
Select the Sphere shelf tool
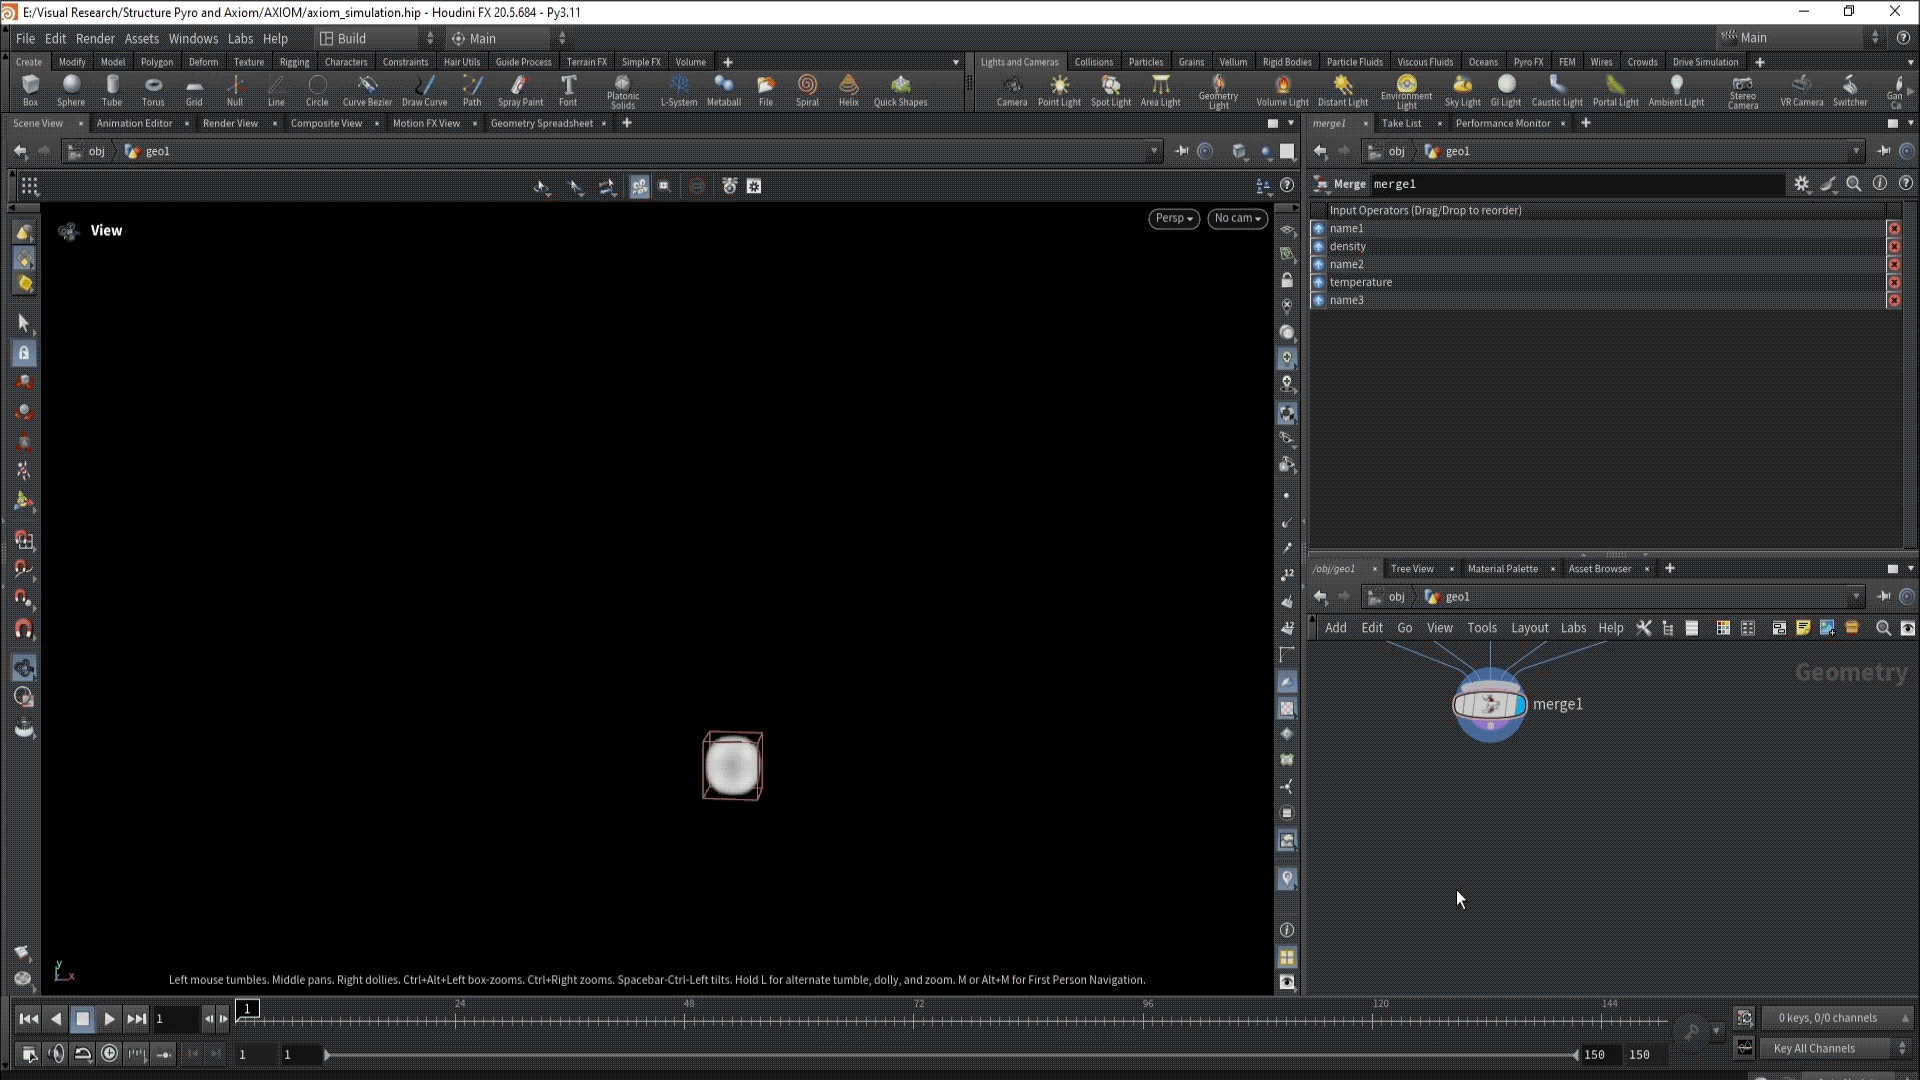click(x=71, y=89)
